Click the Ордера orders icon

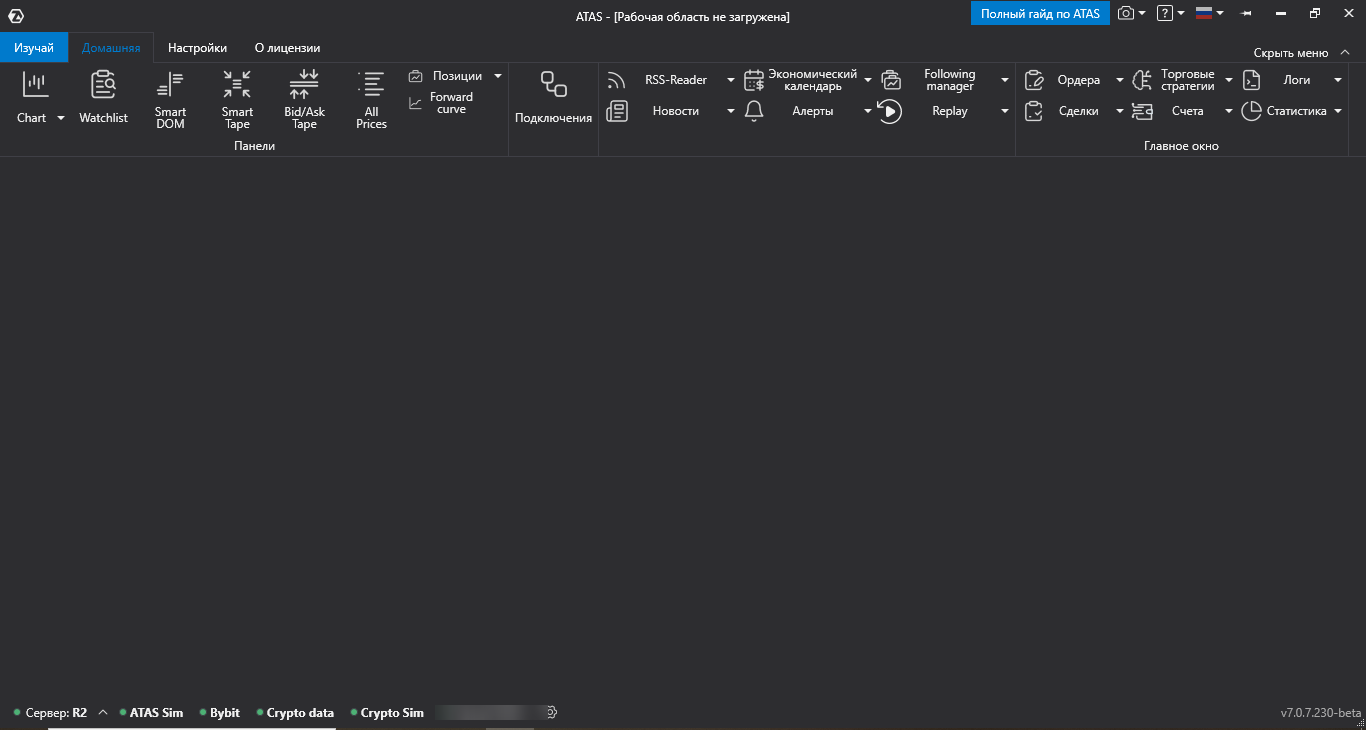tap(1034, 80)
